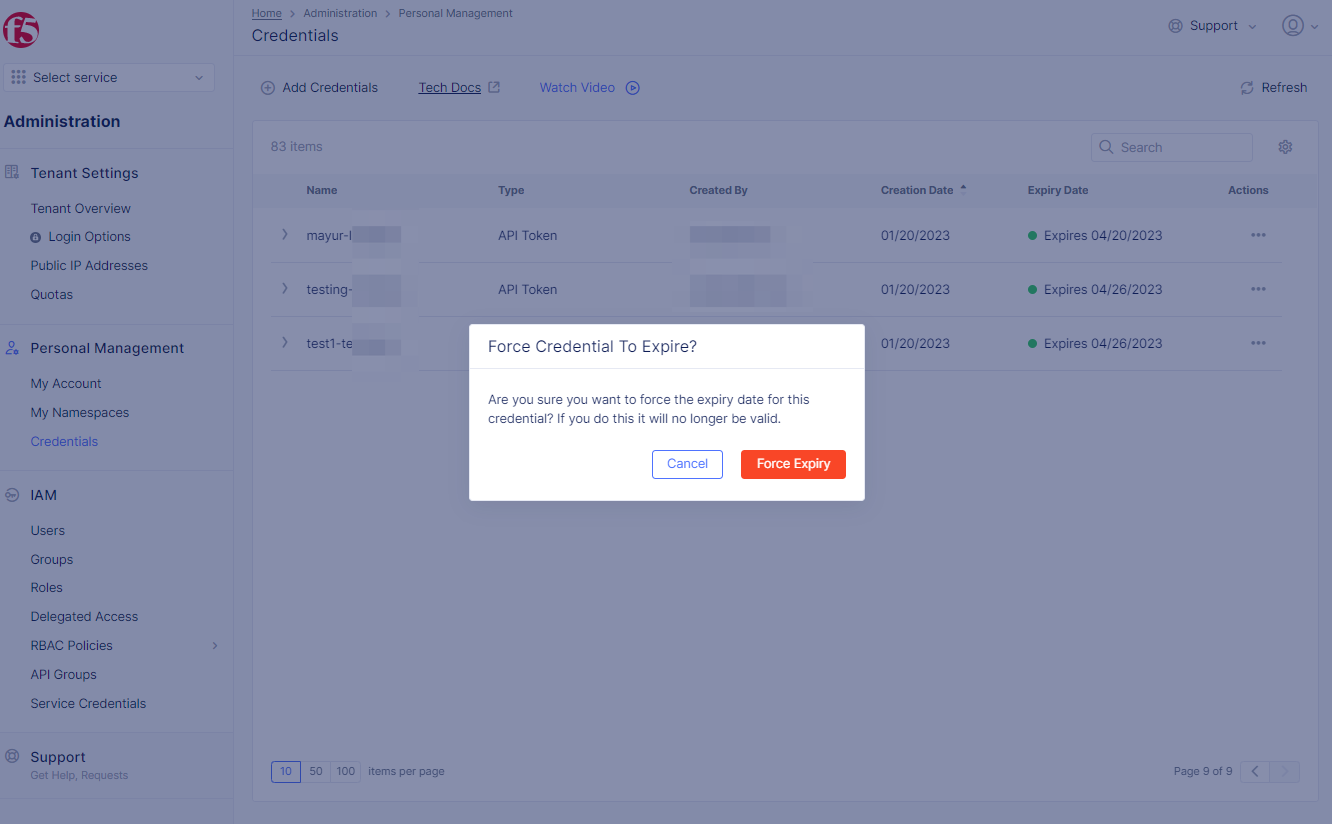Refresh the credentials list
The image size is (1332, 824).
tap(1273, 87)
